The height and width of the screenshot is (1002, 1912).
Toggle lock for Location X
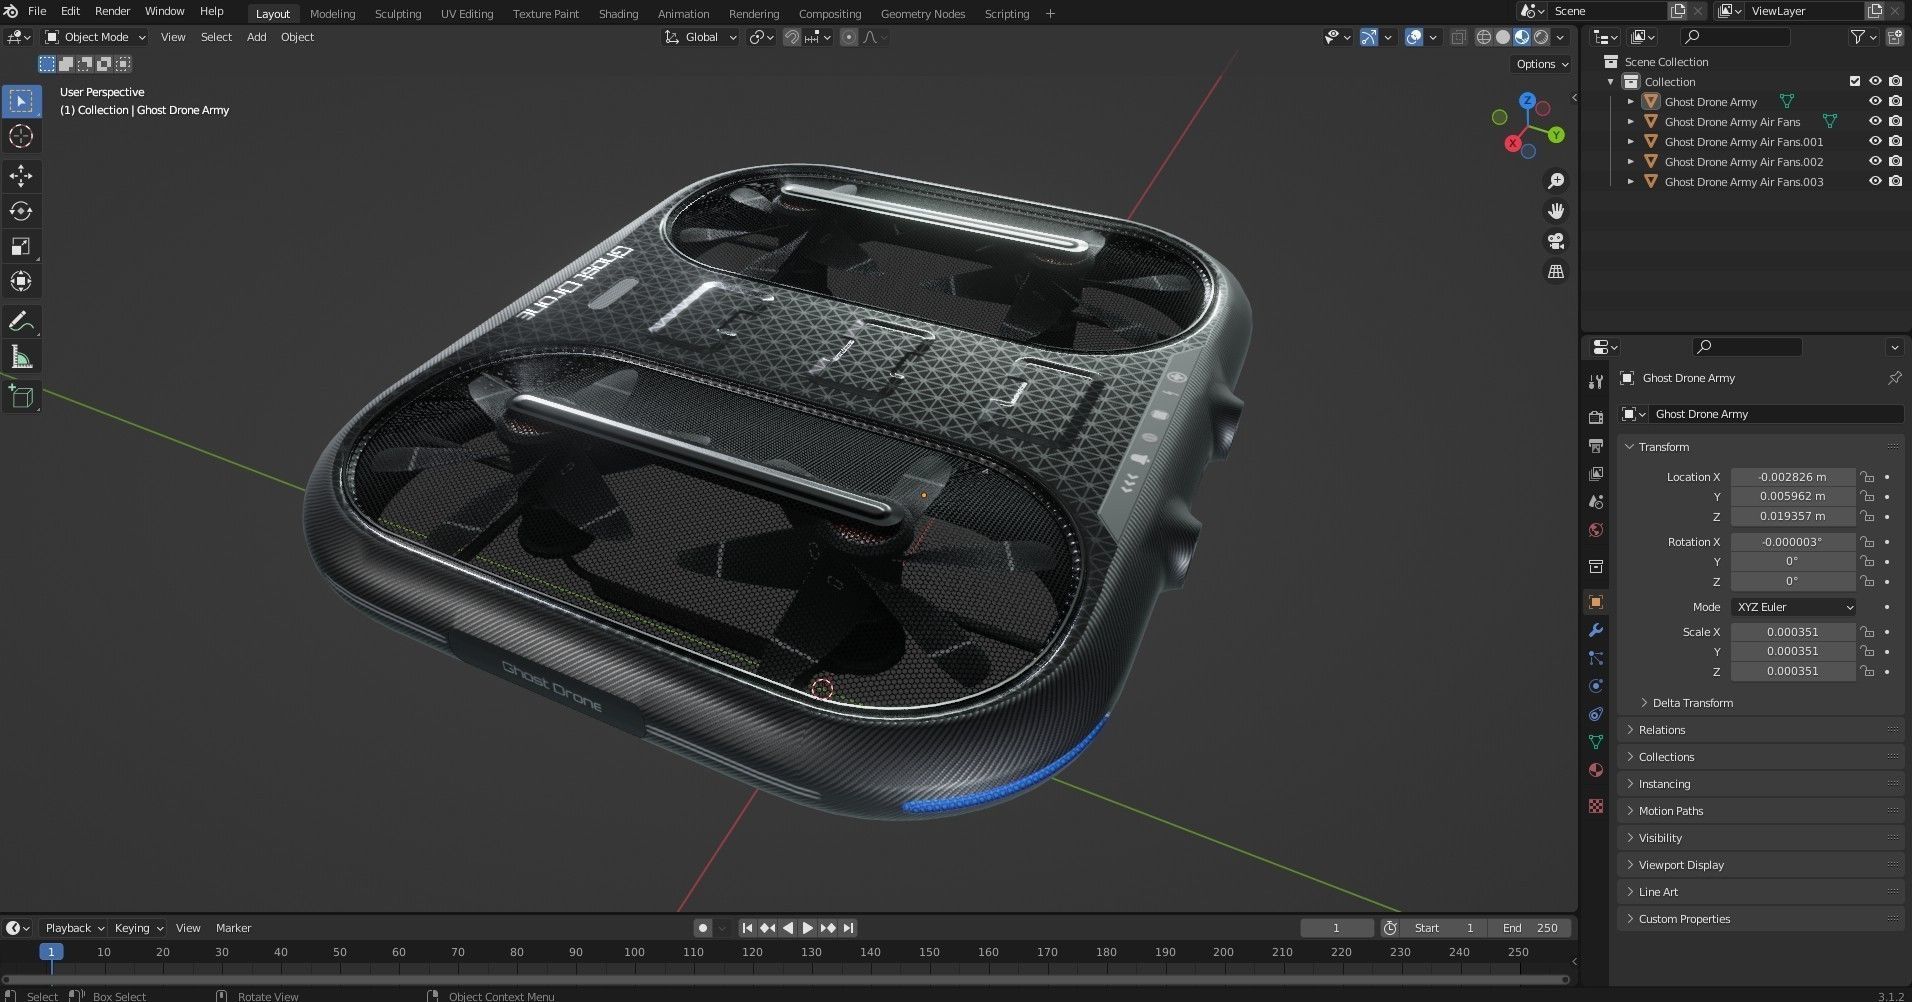(1867, 477)
